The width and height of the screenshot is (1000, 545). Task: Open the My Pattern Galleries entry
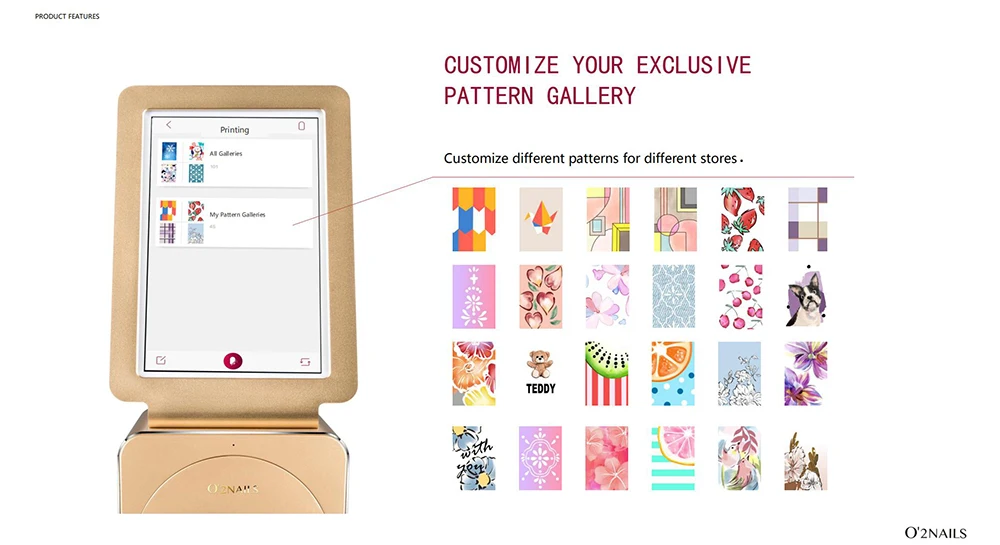click(235, 222)
